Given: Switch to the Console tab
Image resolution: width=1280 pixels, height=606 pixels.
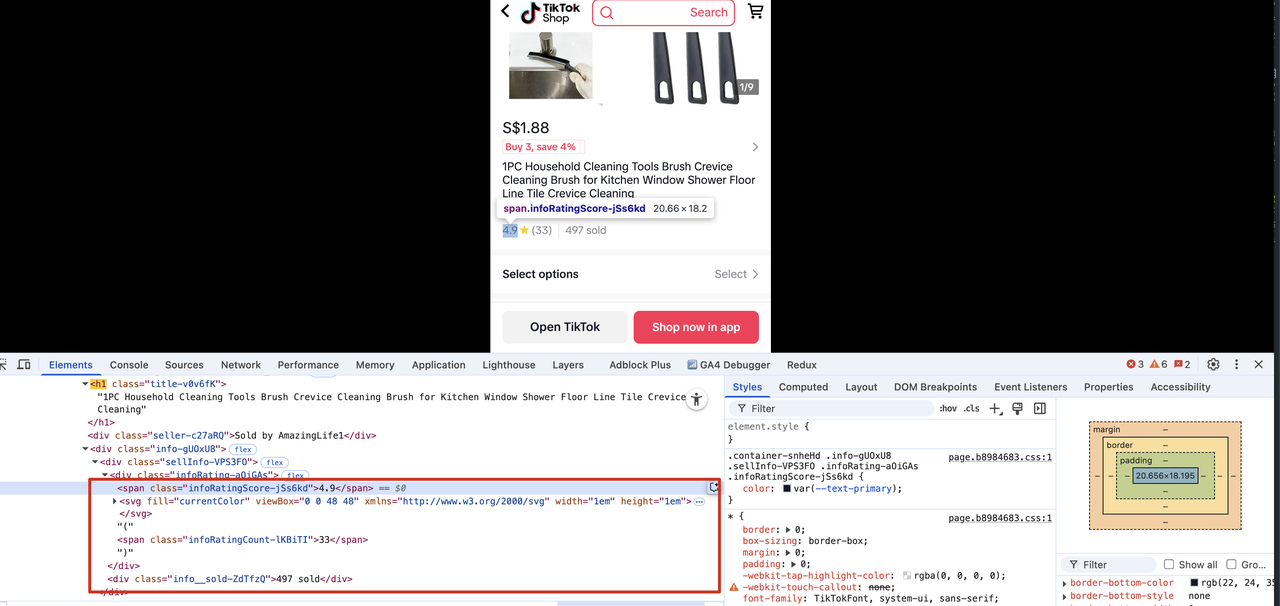Looking at the screenshot, I should (129, 365).
